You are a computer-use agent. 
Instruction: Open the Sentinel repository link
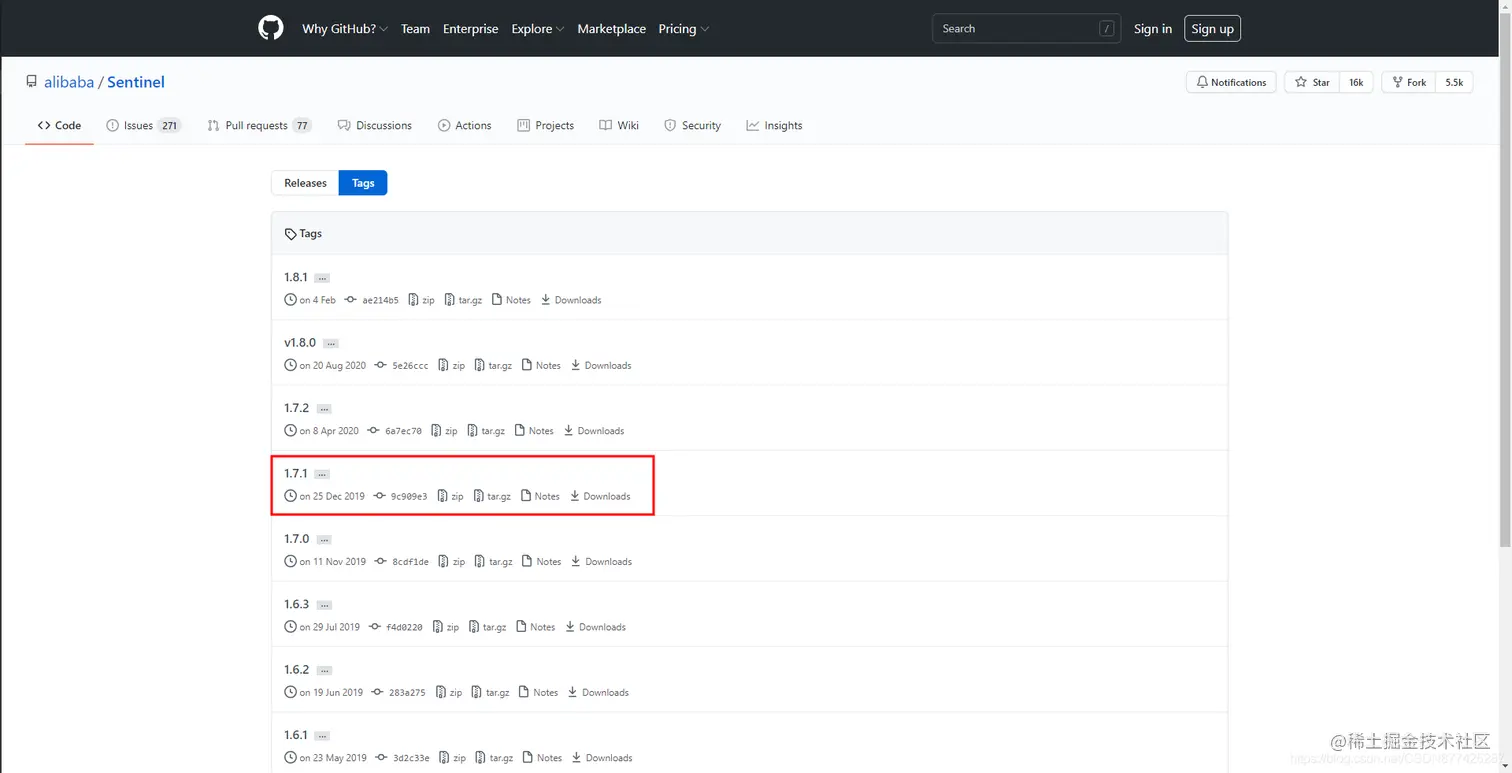(136, 82)
